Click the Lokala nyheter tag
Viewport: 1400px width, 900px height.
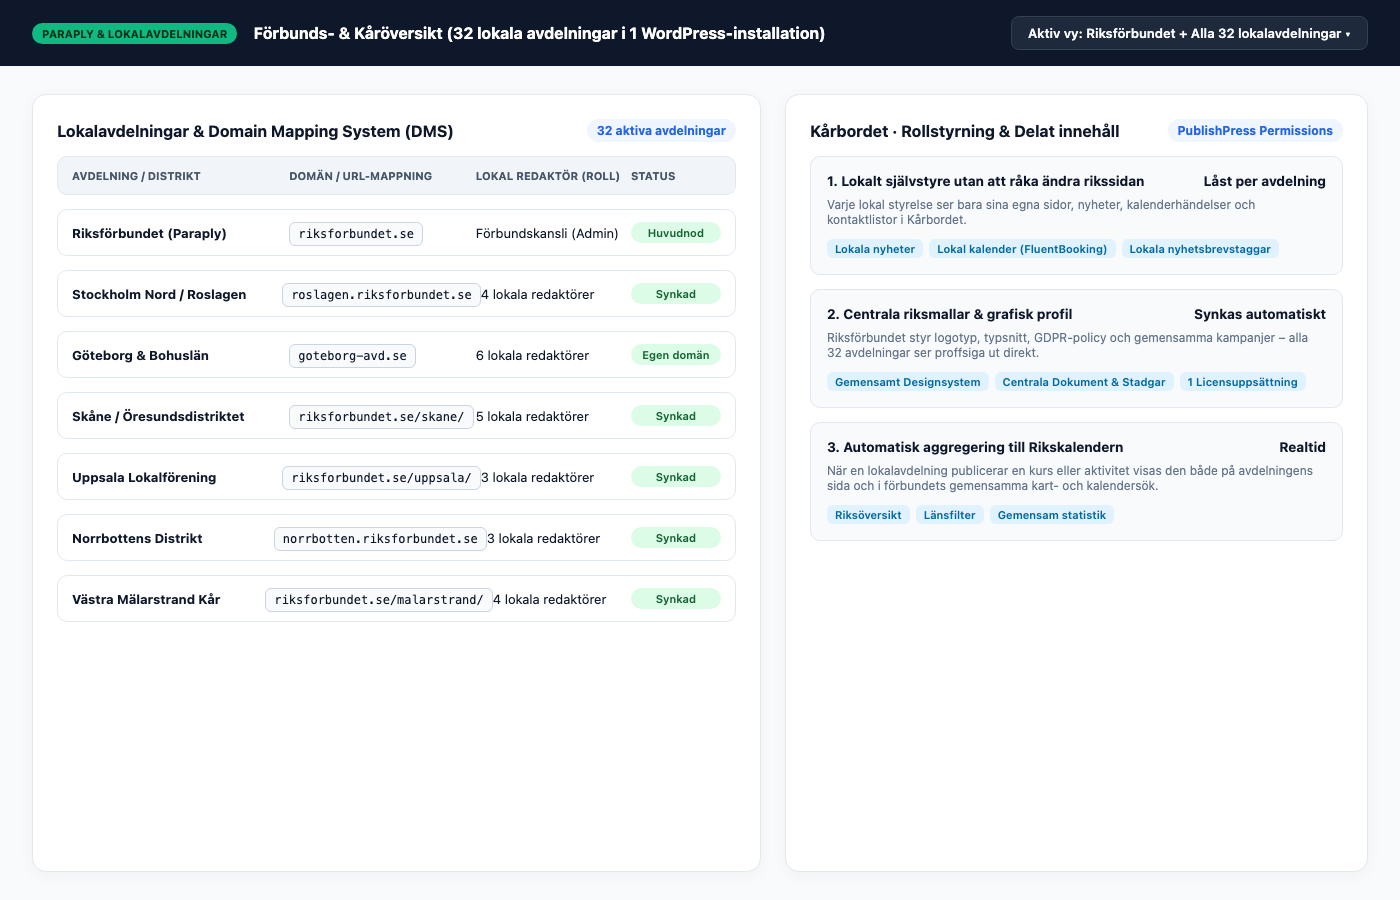(875, 249)
